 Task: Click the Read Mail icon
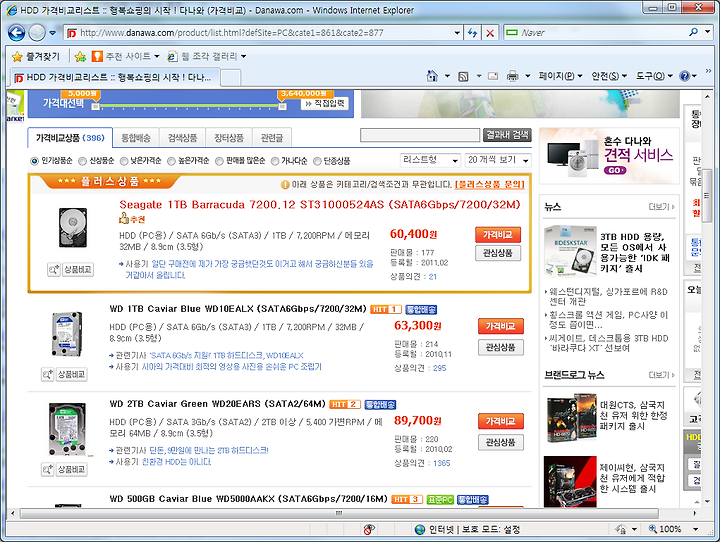click(493, 76)
